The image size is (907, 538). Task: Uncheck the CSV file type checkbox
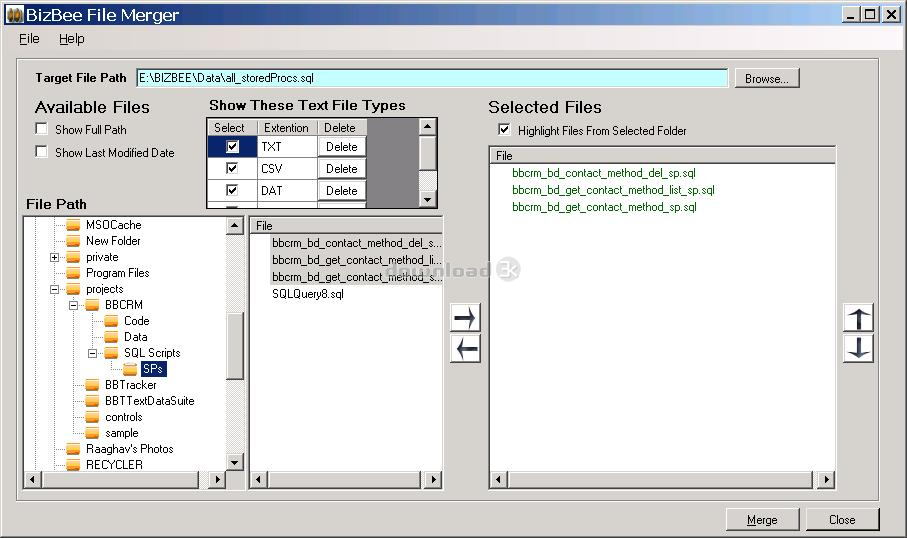tap(232, 168)
